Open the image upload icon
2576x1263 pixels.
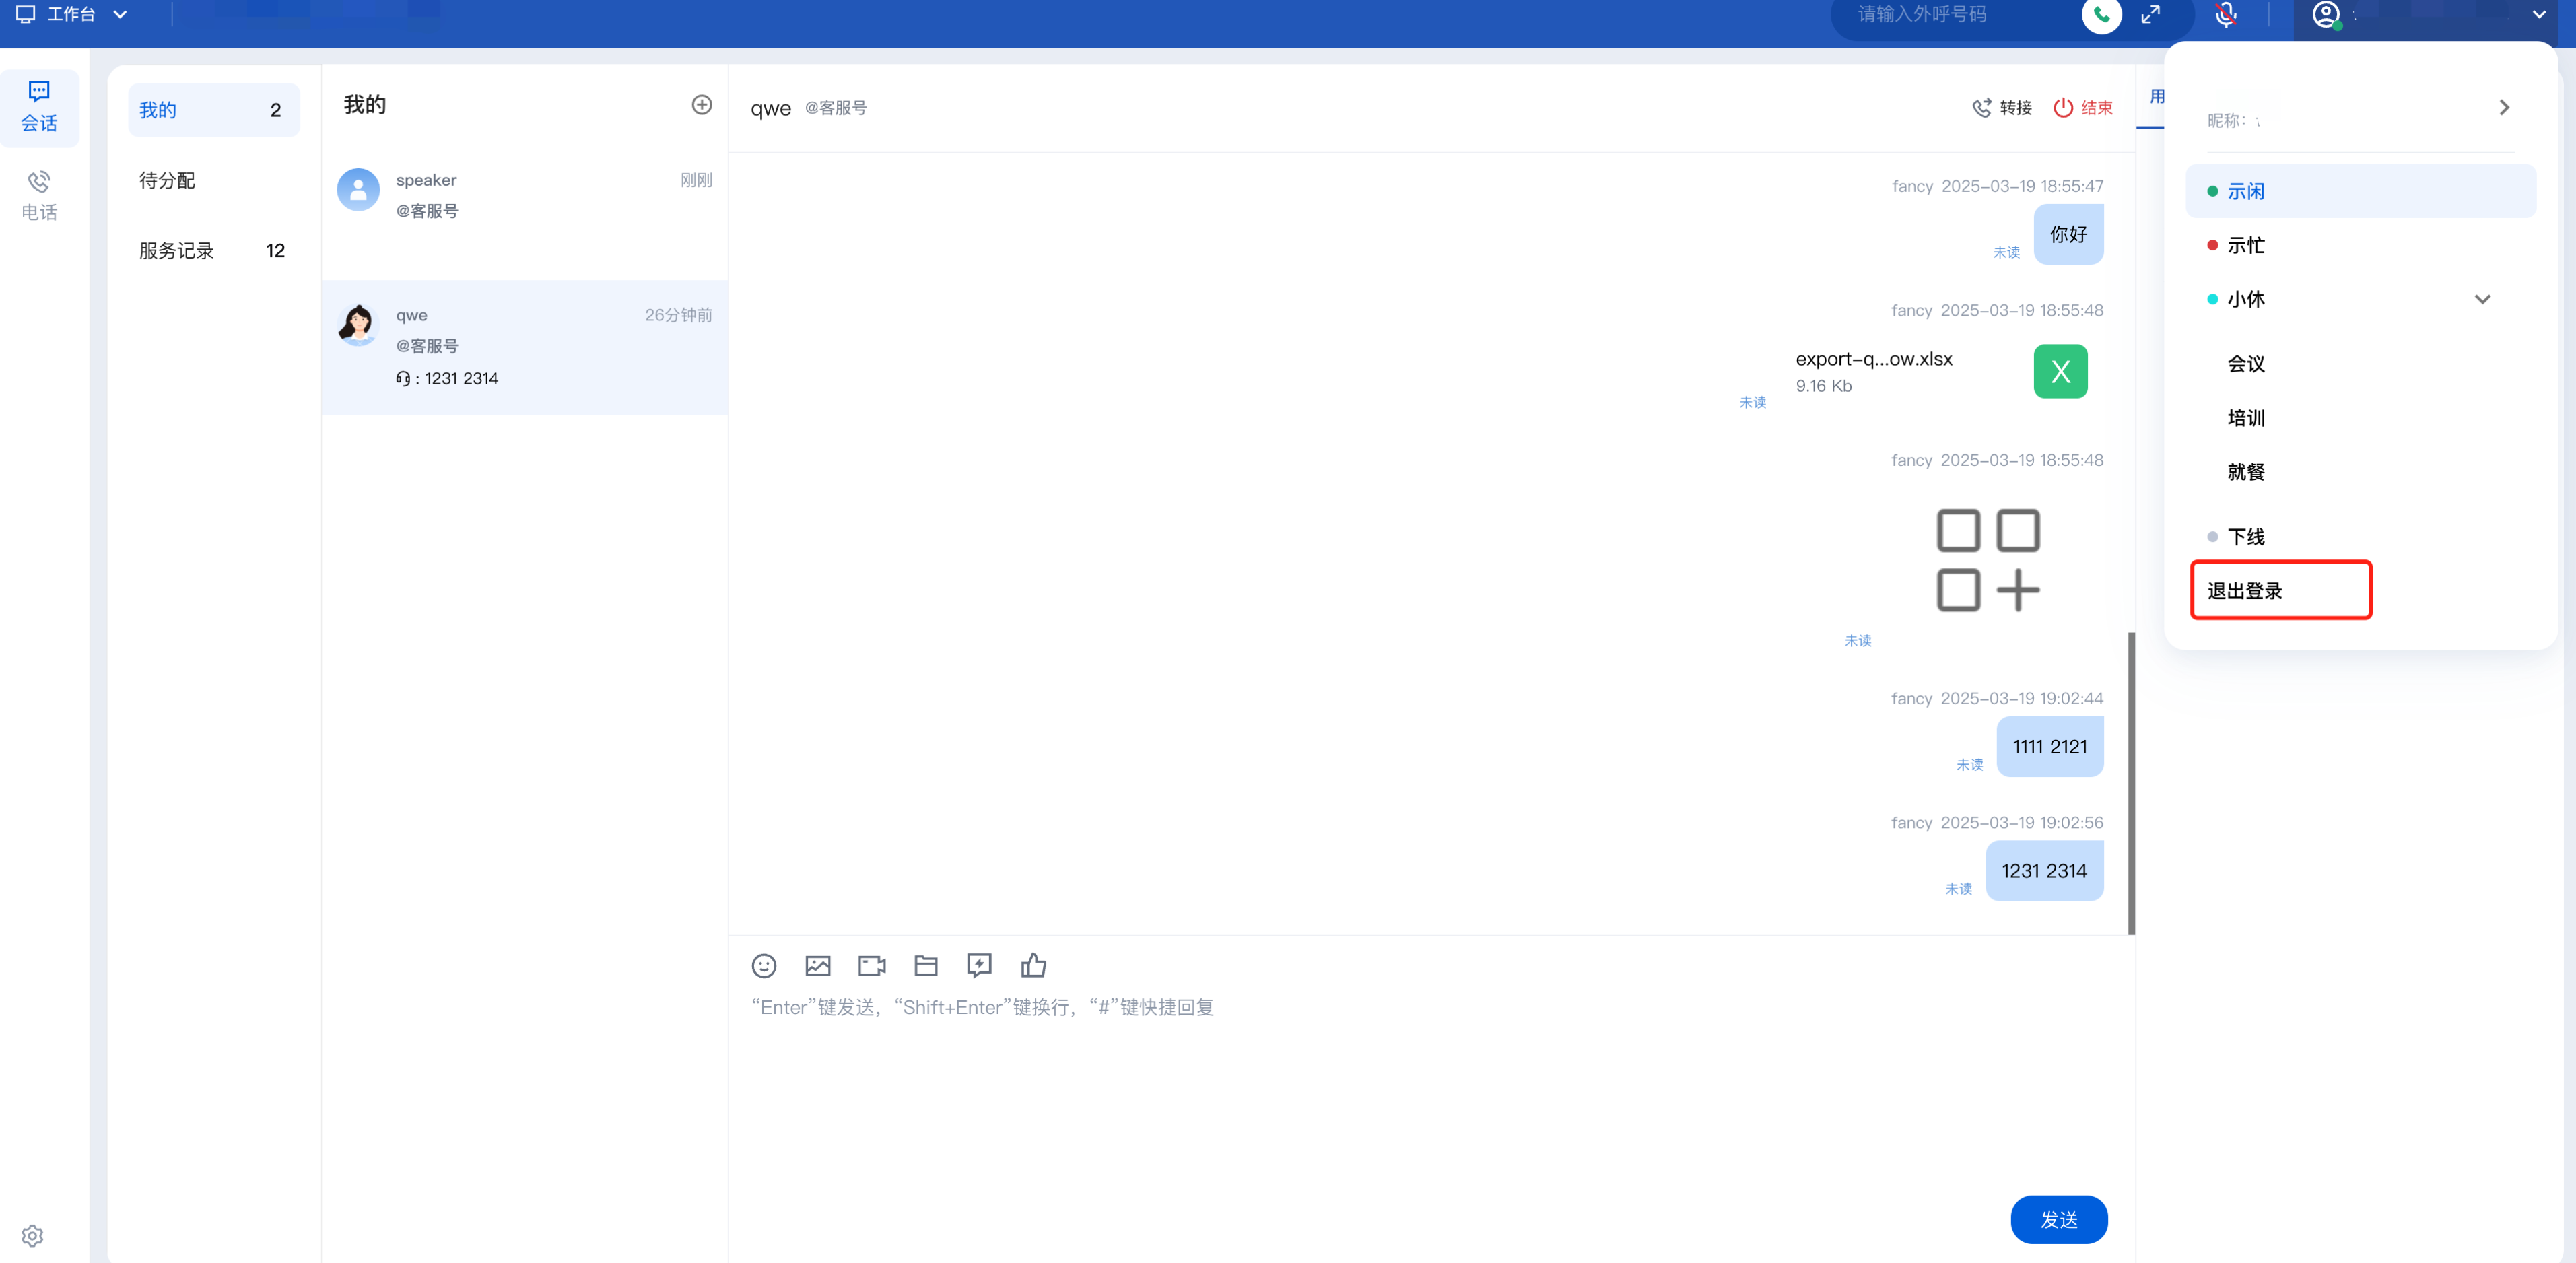(x=818, y=965)
